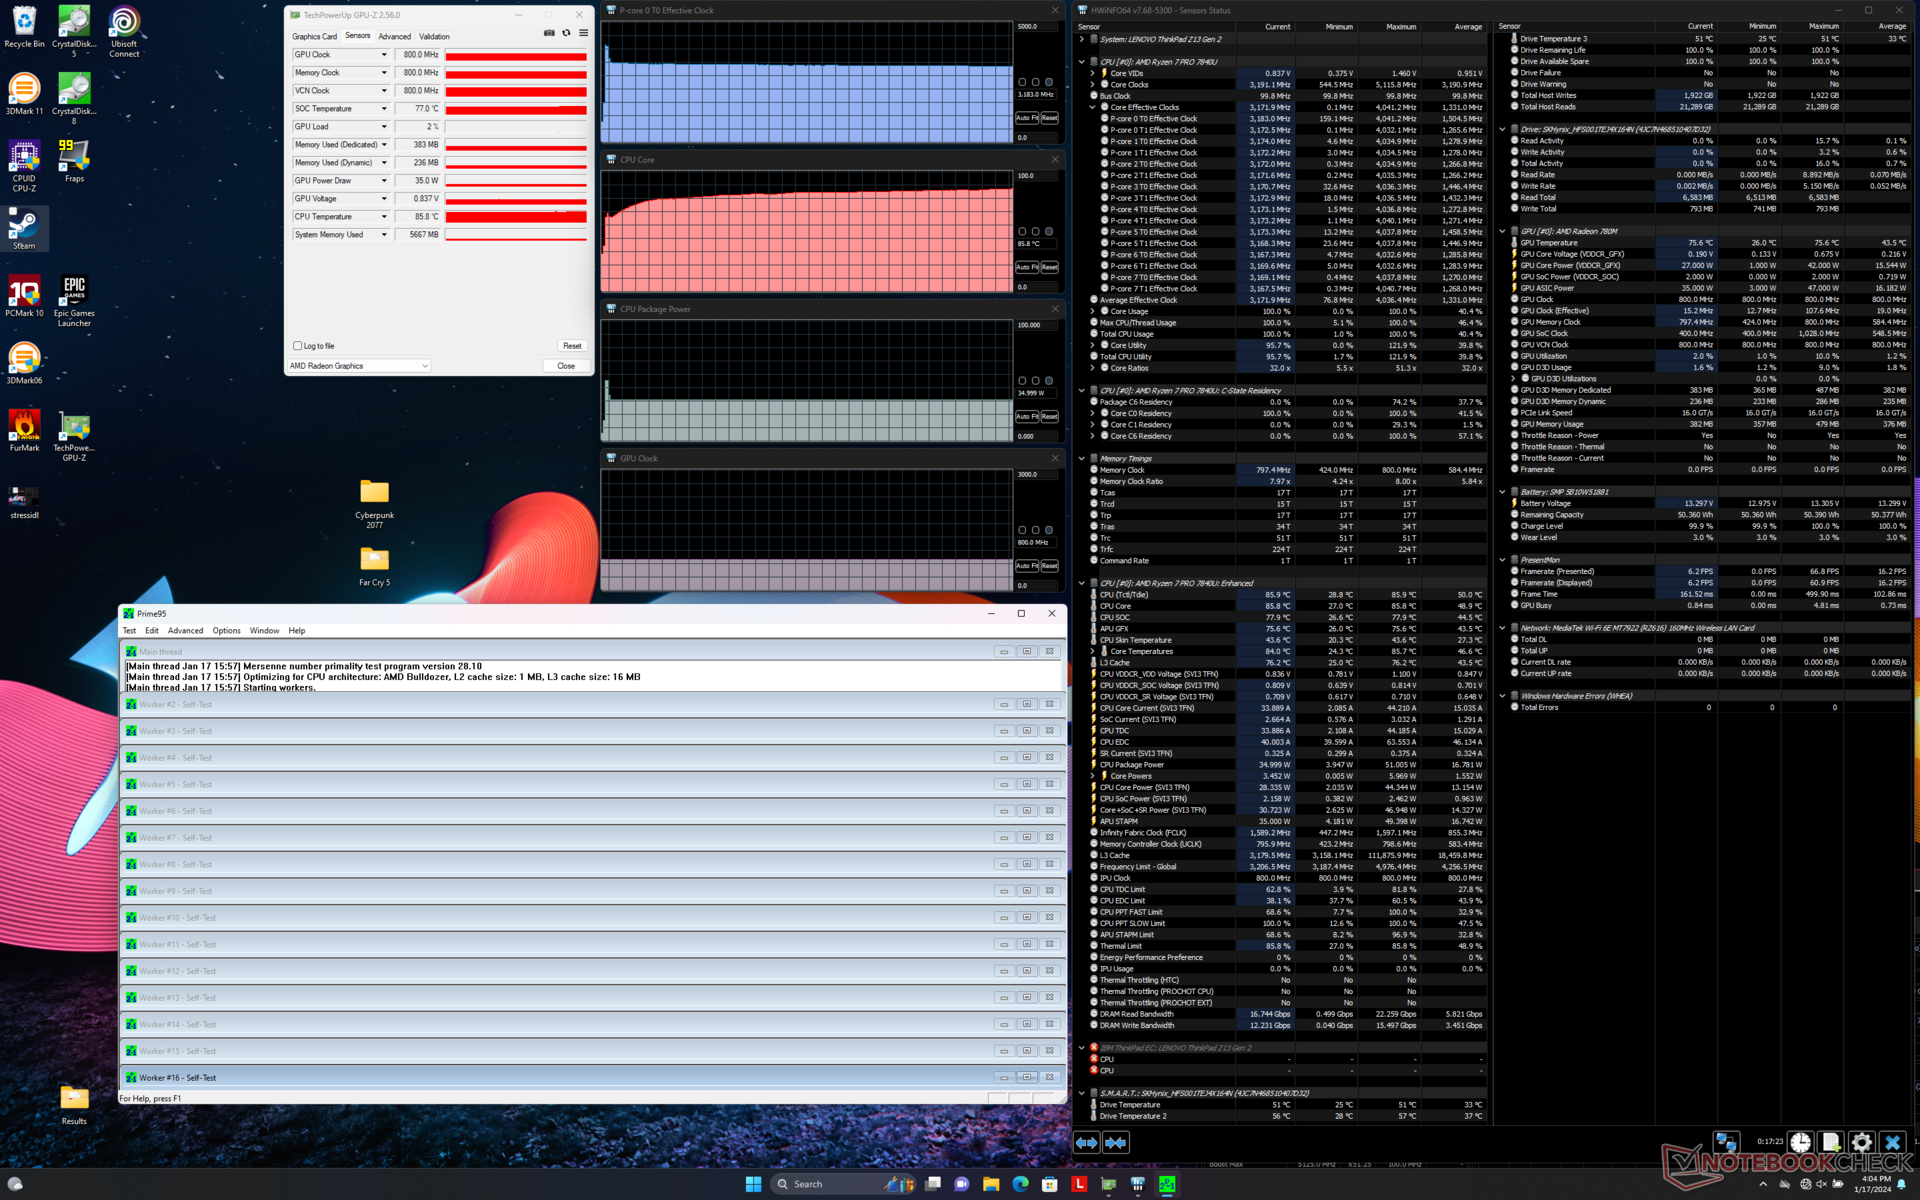This screenshot has width=1920, height=1200.
Task: Click HWiNFO reset clock icon
Action: [1800, 1142]
